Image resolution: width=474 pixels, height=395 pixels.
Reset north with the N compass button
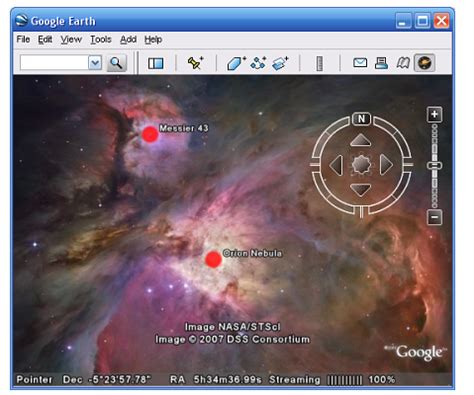(361, 119)
